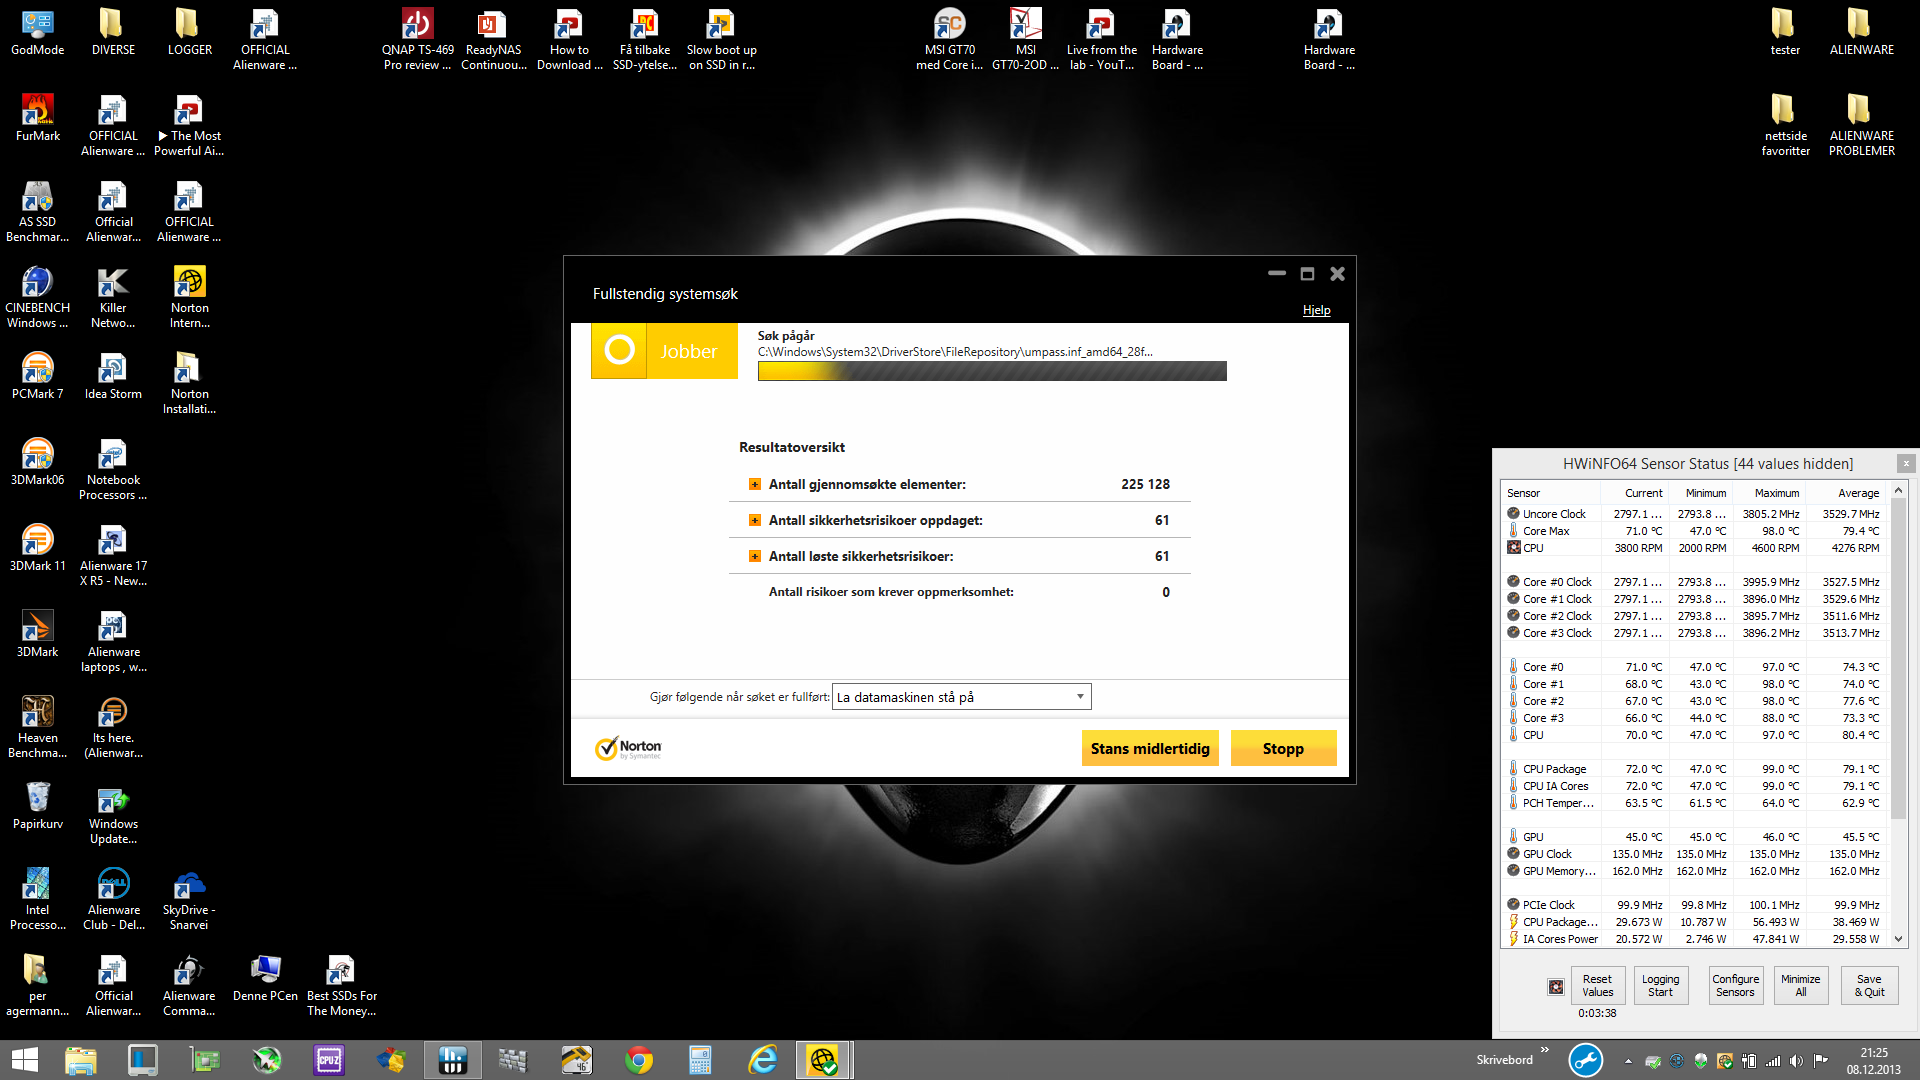Click the Maximum column header
This screenshot has height=1080, width=1920.
tap(1768, 493)
